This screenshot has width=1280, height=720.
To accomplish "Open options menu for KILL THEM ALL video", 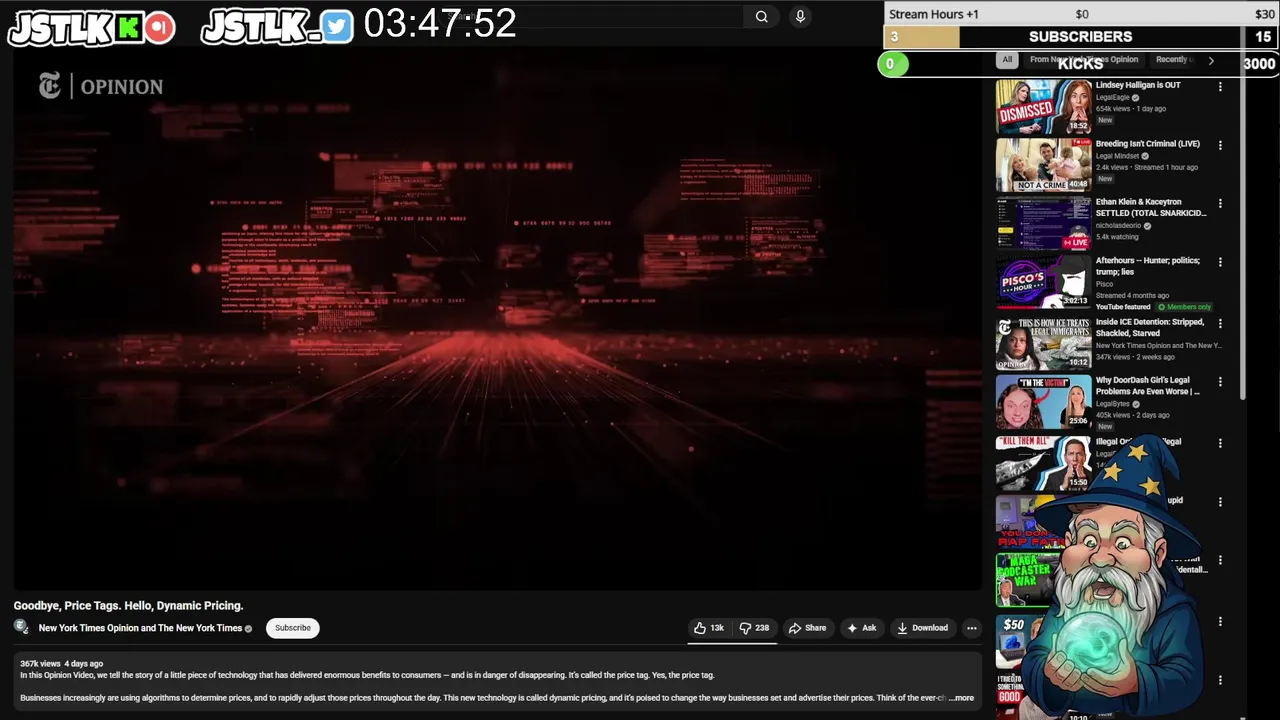I will click(1220, 443).
